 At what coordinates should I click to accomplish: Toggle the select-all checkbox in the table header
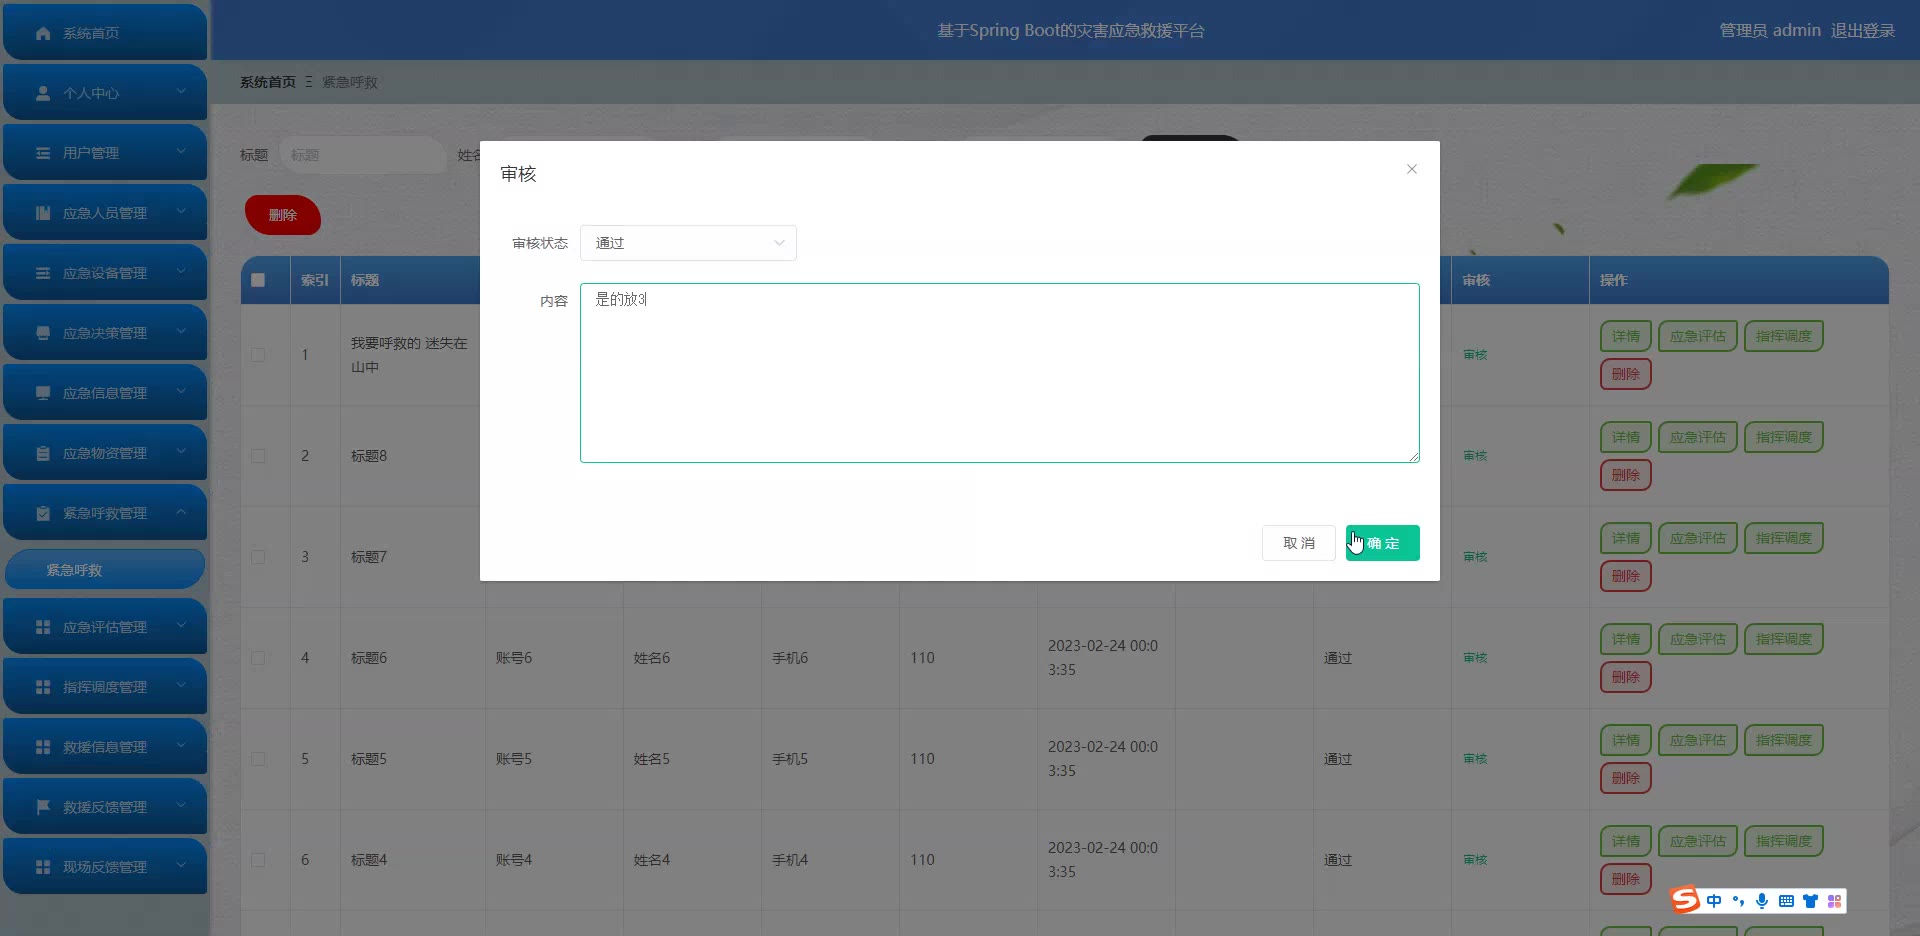pyautogui.click(x=258, y=280)
